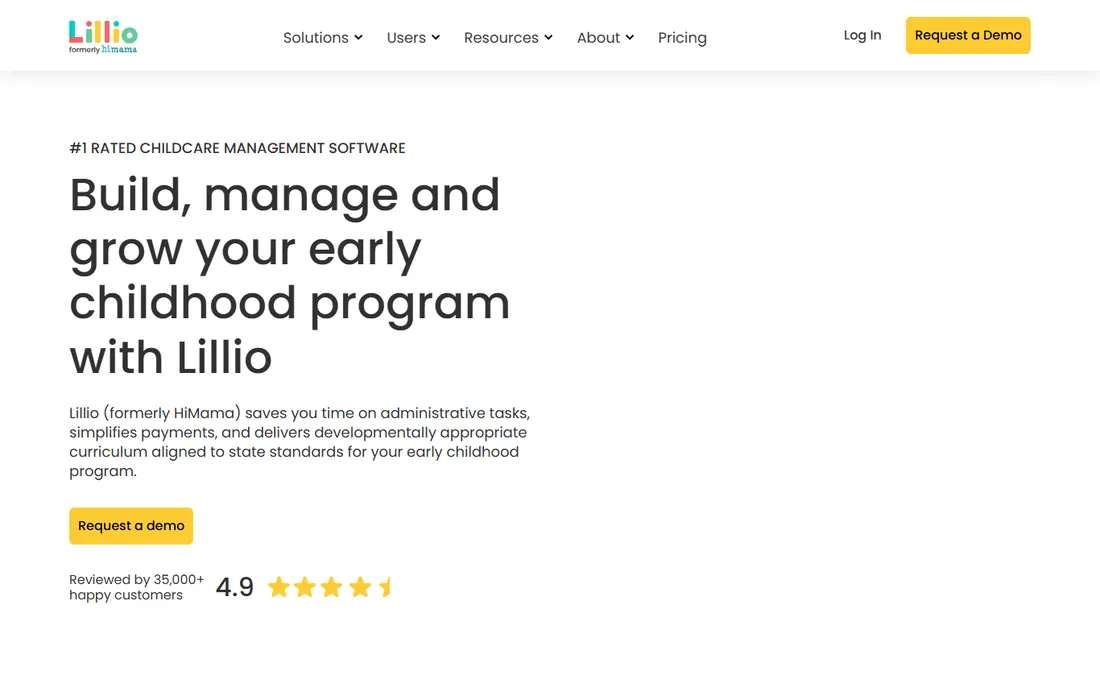Screen dimensions: 1100x688
Task: Expand the Solutions chevron arrow
Action: tap(358, 38)
